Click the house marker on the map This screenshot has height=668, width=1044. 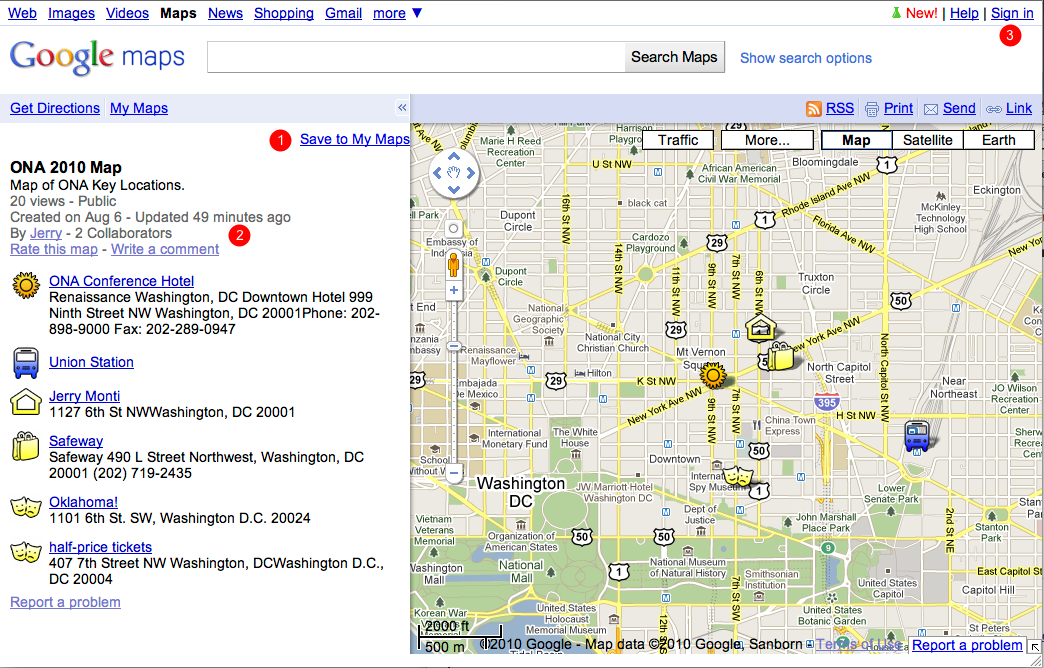[760, 328]
